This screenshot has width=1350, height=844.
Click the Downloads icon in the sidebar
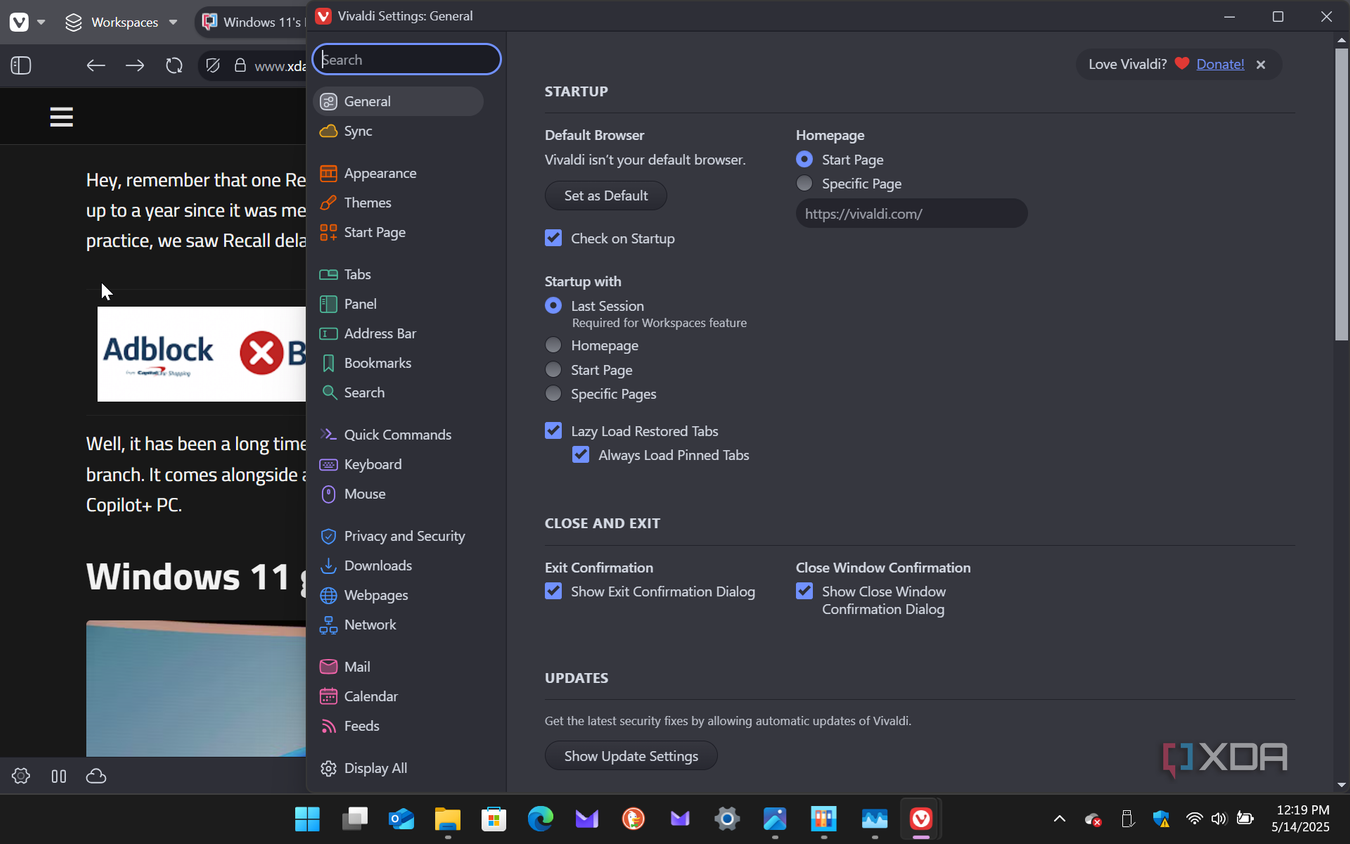point(328,566)
